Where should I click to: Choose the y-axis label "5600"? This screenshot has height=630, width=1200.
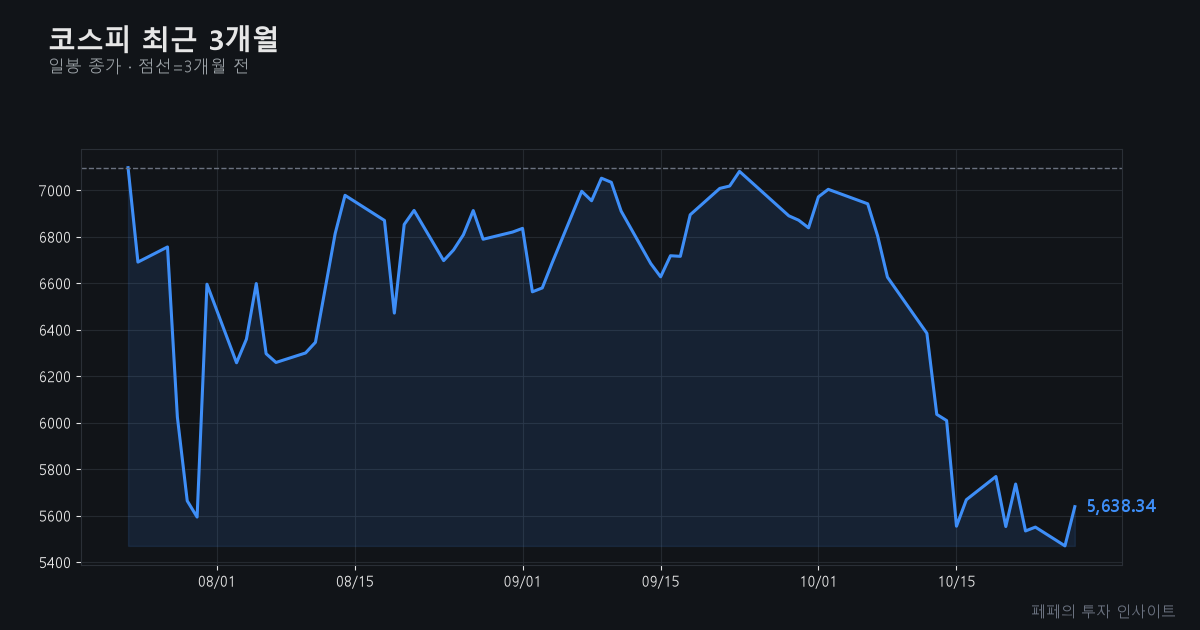(57, 517)
